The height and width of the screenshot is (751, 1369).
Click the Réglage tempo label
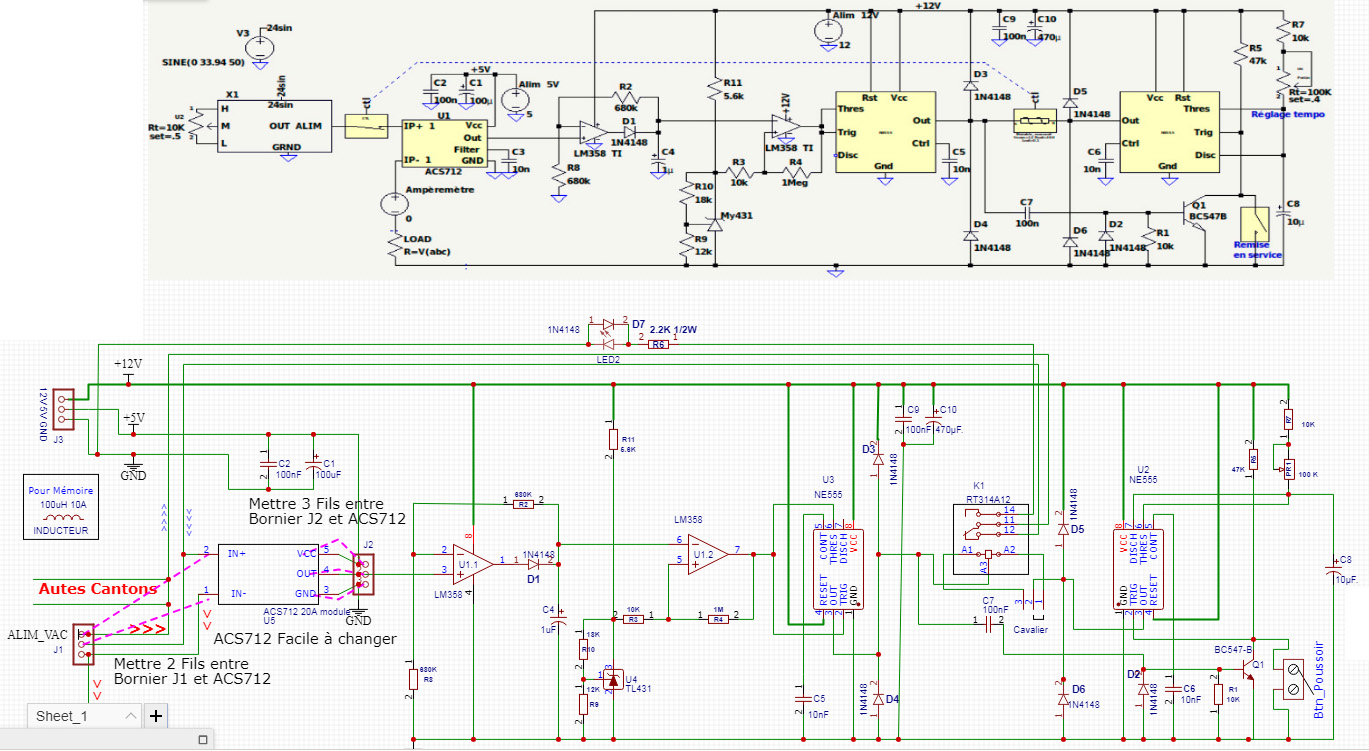(x=1288, y=114)
